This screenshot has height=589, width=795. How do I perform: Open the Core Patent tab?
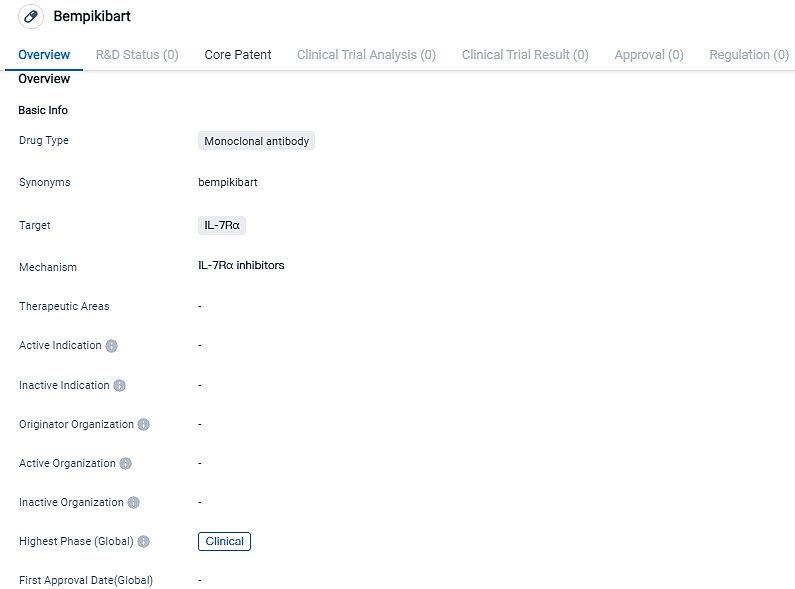tap(238, 55)
